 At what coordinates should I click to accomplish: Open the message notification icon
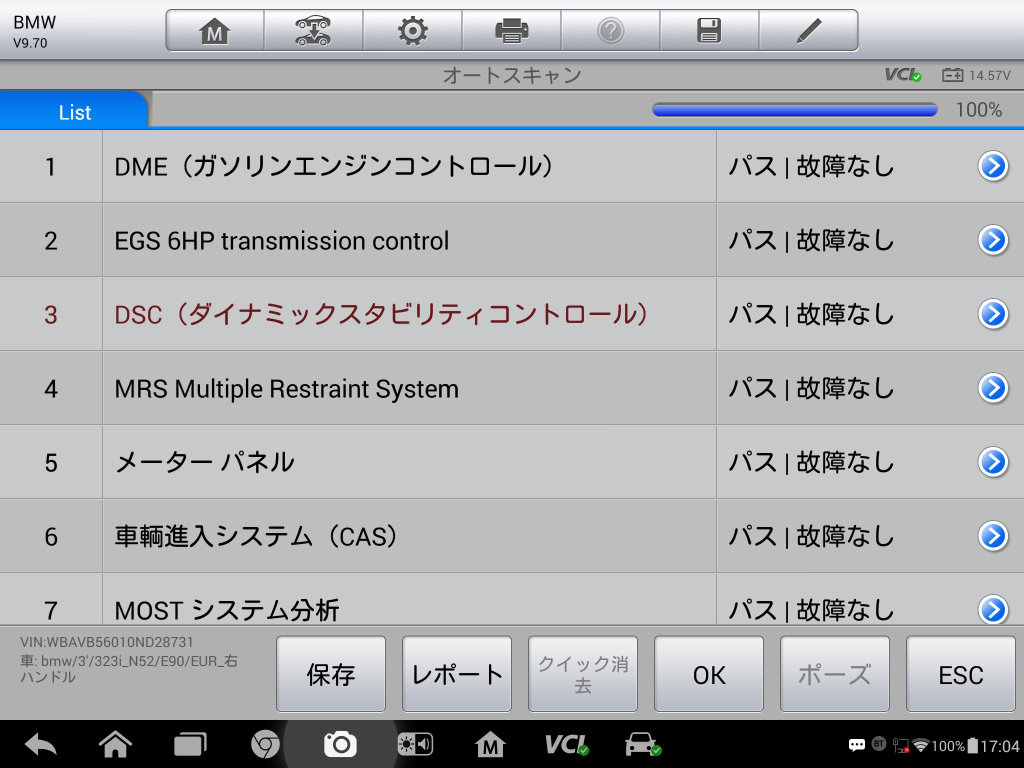click(x=857, y=745)
